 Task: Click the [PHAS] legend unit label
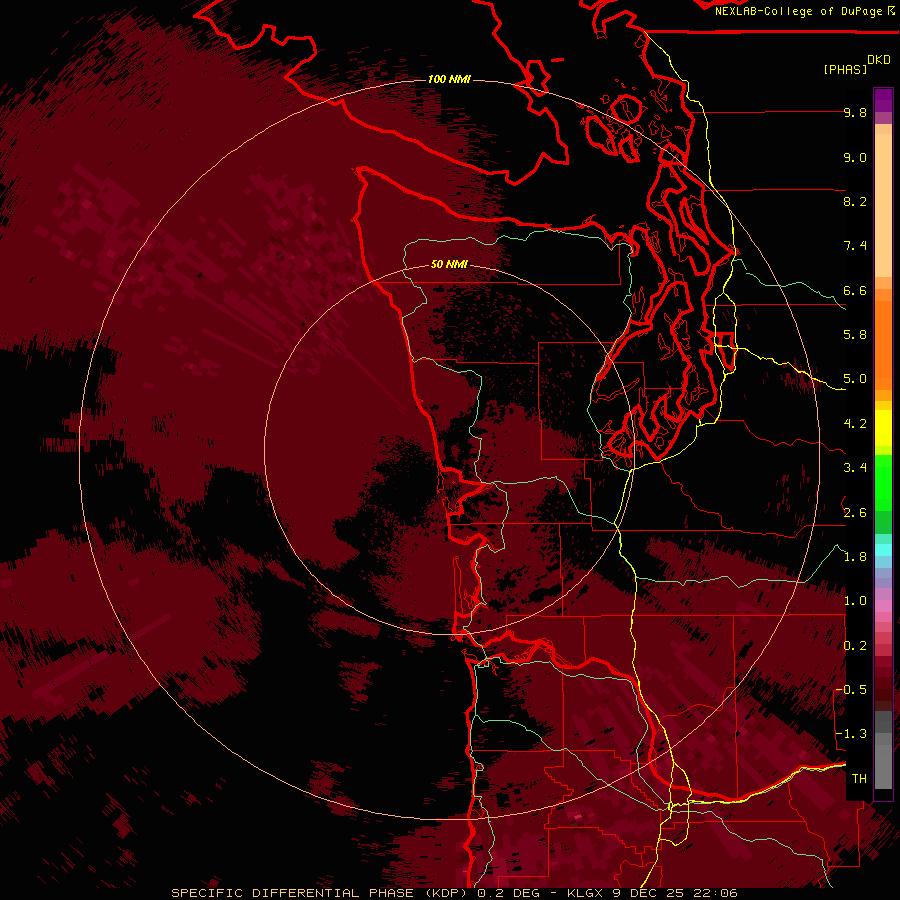(x=845, y=70)
